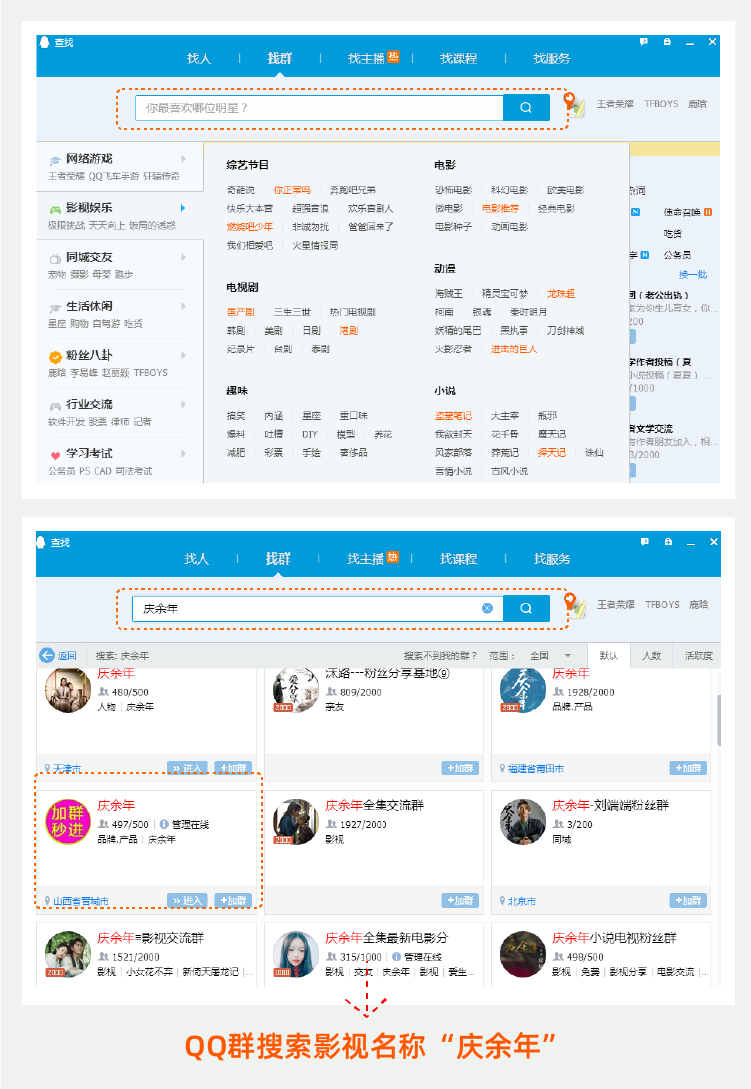Expand the 生活休闲 category arrow
This screenshot has width=751, height=1089.
[183, 306]
